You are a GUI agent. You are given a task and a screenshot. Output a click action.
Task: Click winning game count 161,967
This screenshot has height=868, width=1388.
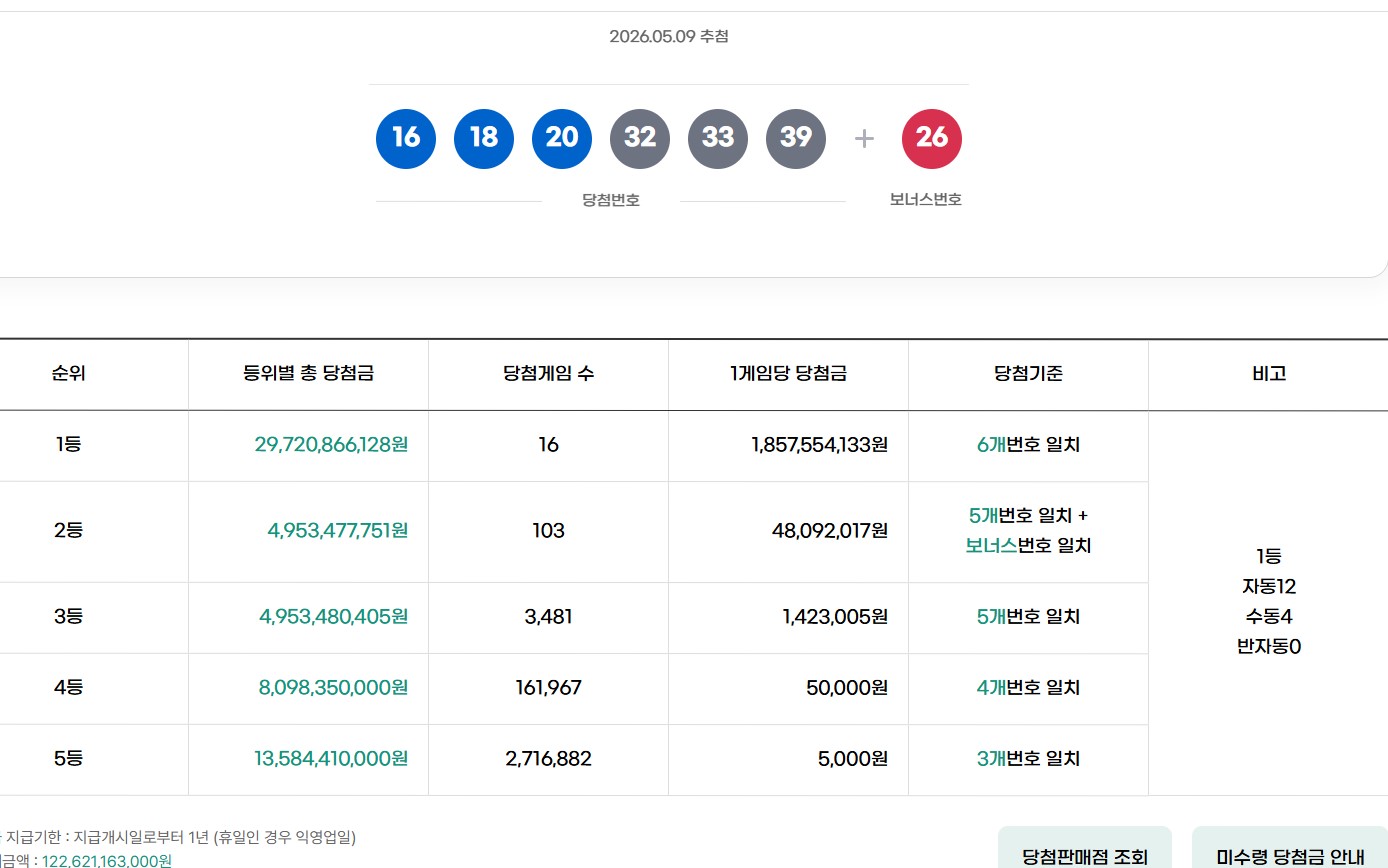pyautogui.click(x=548, y=688)
